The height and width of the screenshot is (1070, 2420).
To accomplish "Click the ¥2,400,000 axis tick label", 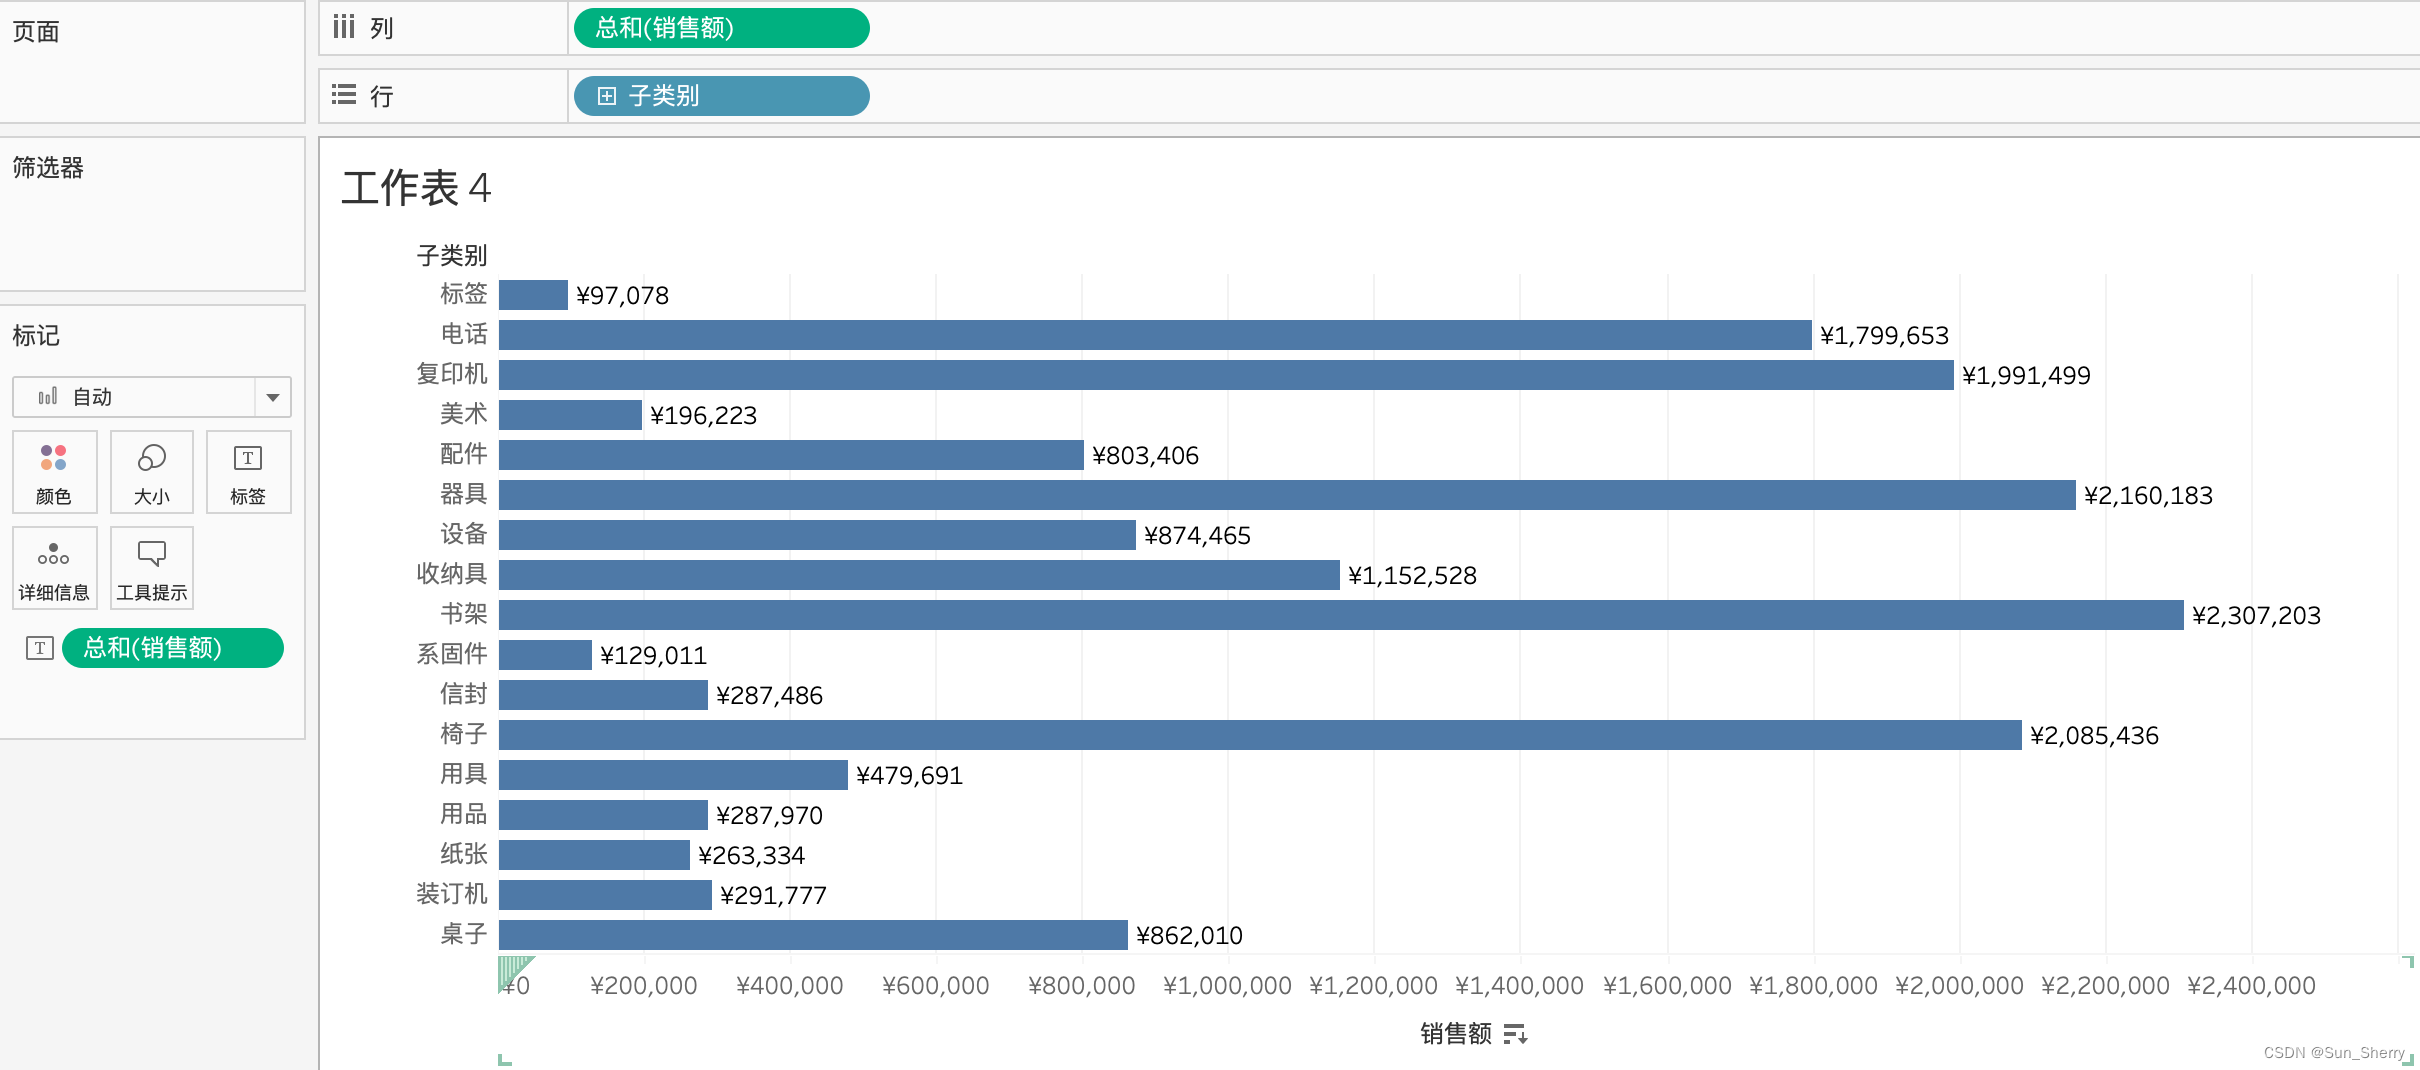I will (x=2252, y=986).
